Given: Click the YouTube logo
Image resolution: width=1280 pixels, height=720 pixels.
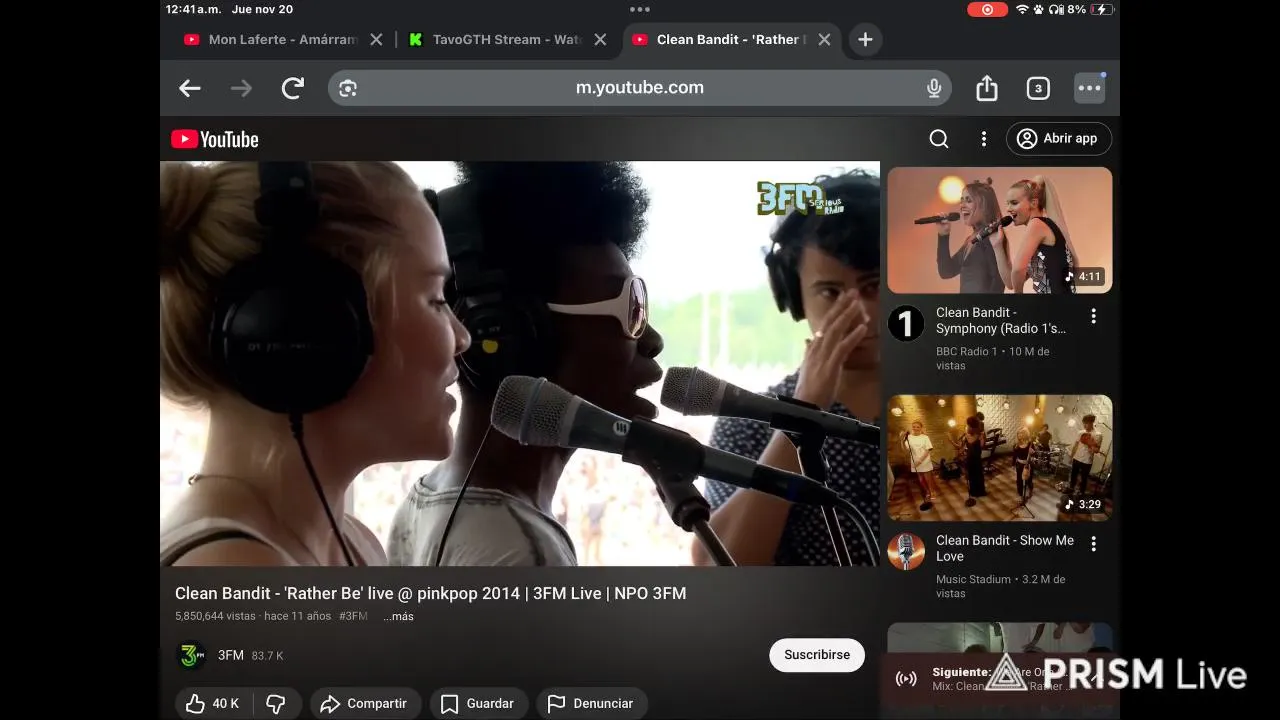Looking at the screenshot, I should (x=214, y=139).
